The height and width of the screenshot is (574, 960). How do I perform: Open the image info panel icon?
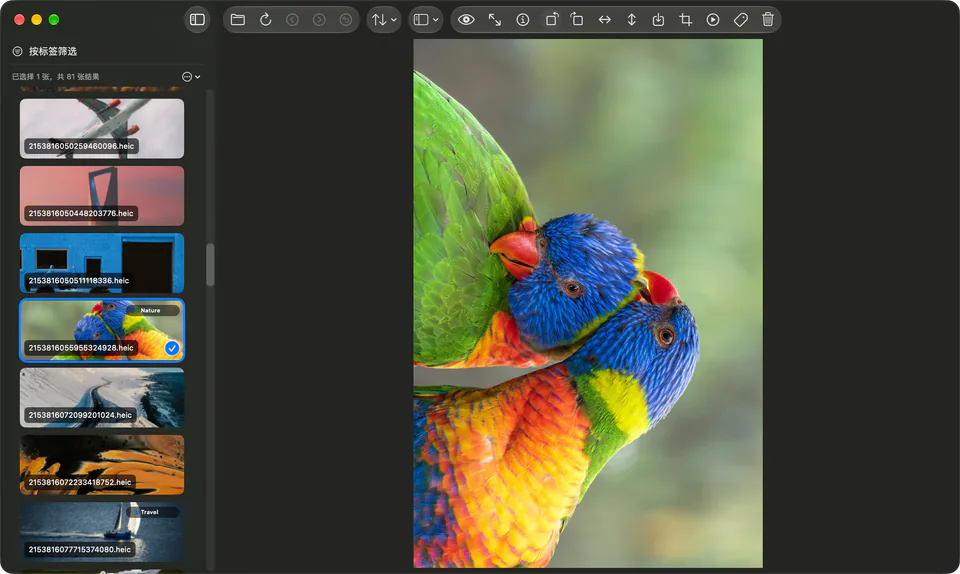(522, 20)
